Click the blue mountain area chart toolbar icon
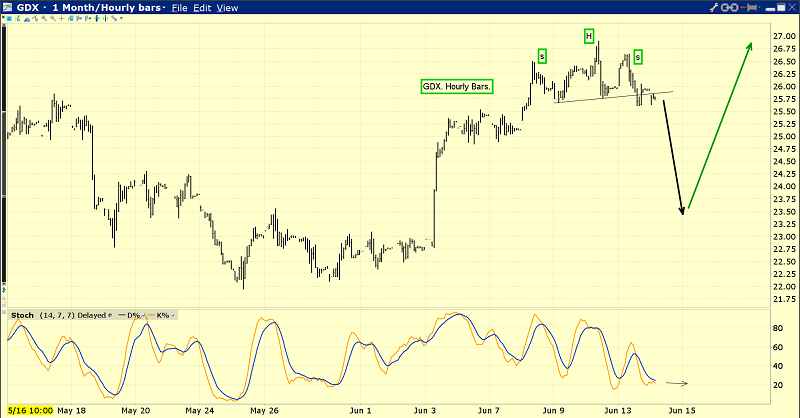Image resolution: width=800 pixels, height=418 pixels. [x=27, y=19]
